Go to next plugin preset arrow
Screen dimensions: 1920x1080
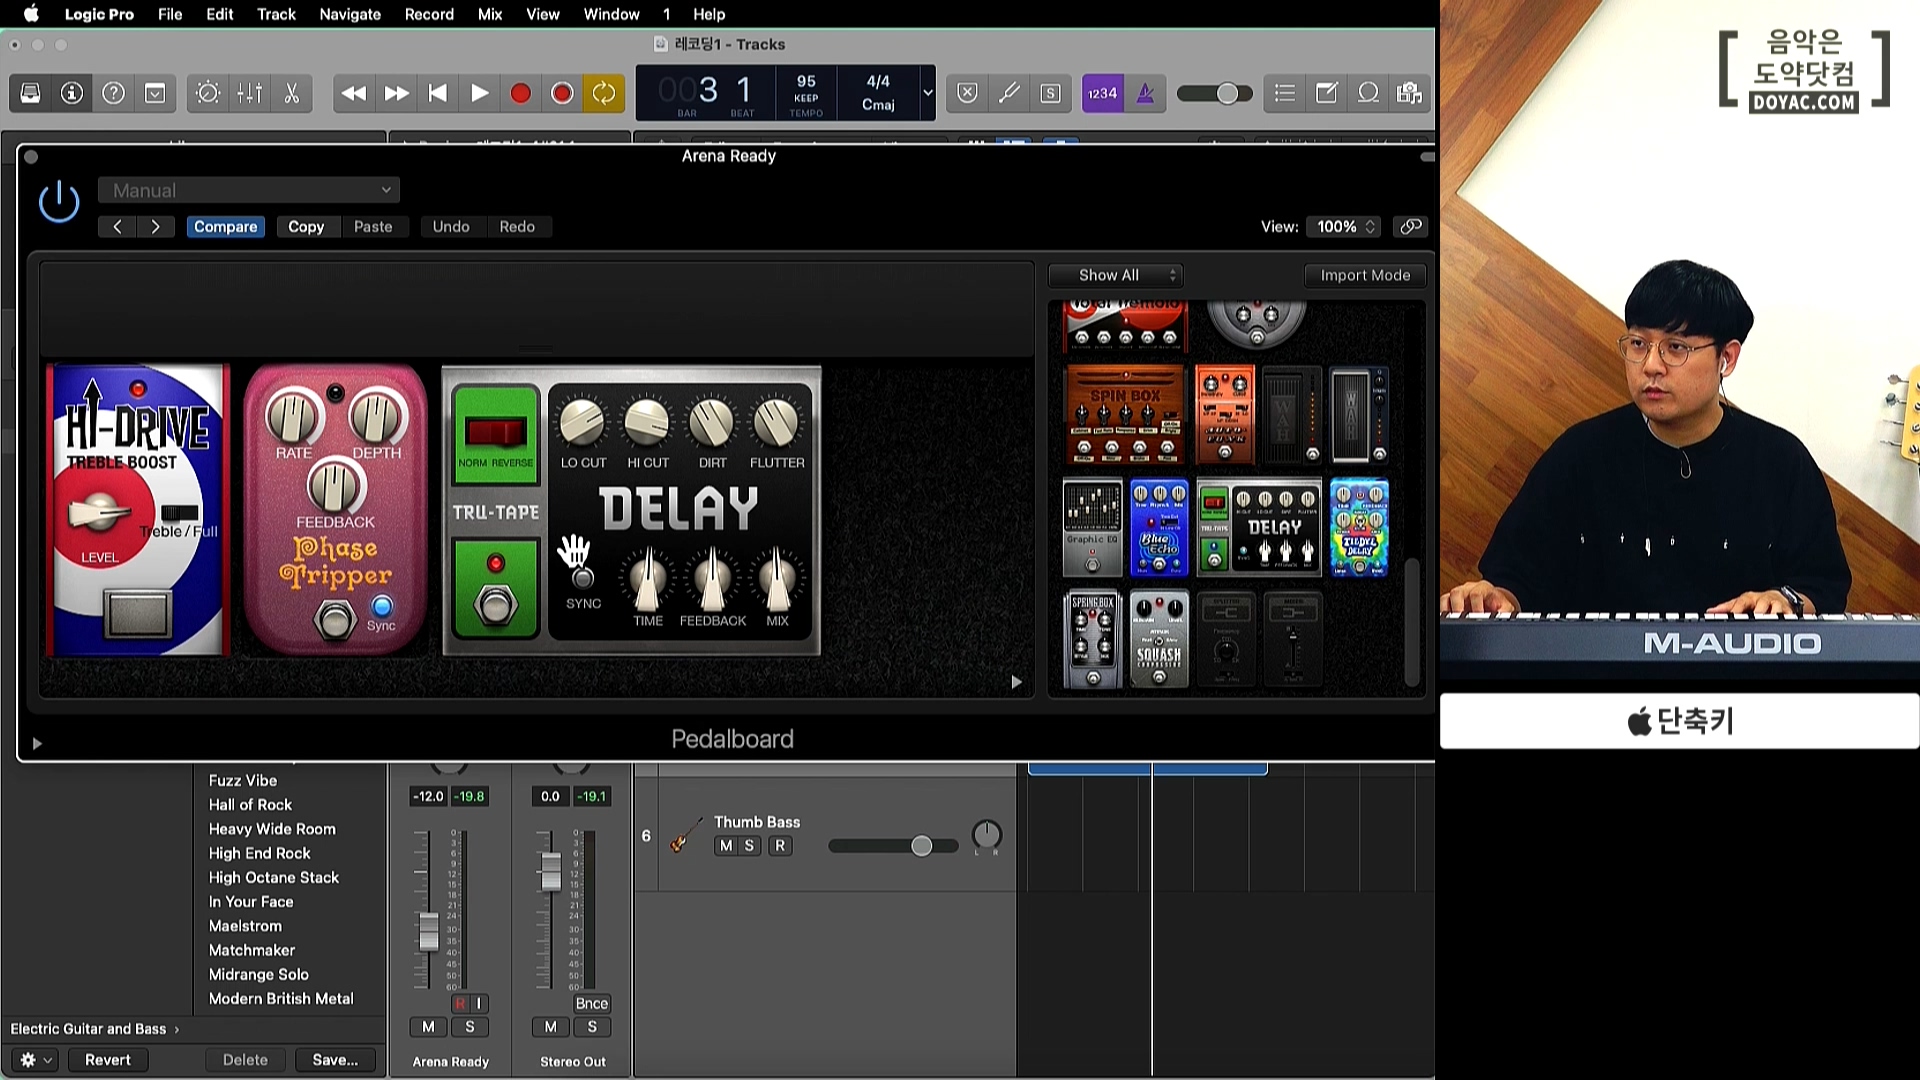(155, 227)
